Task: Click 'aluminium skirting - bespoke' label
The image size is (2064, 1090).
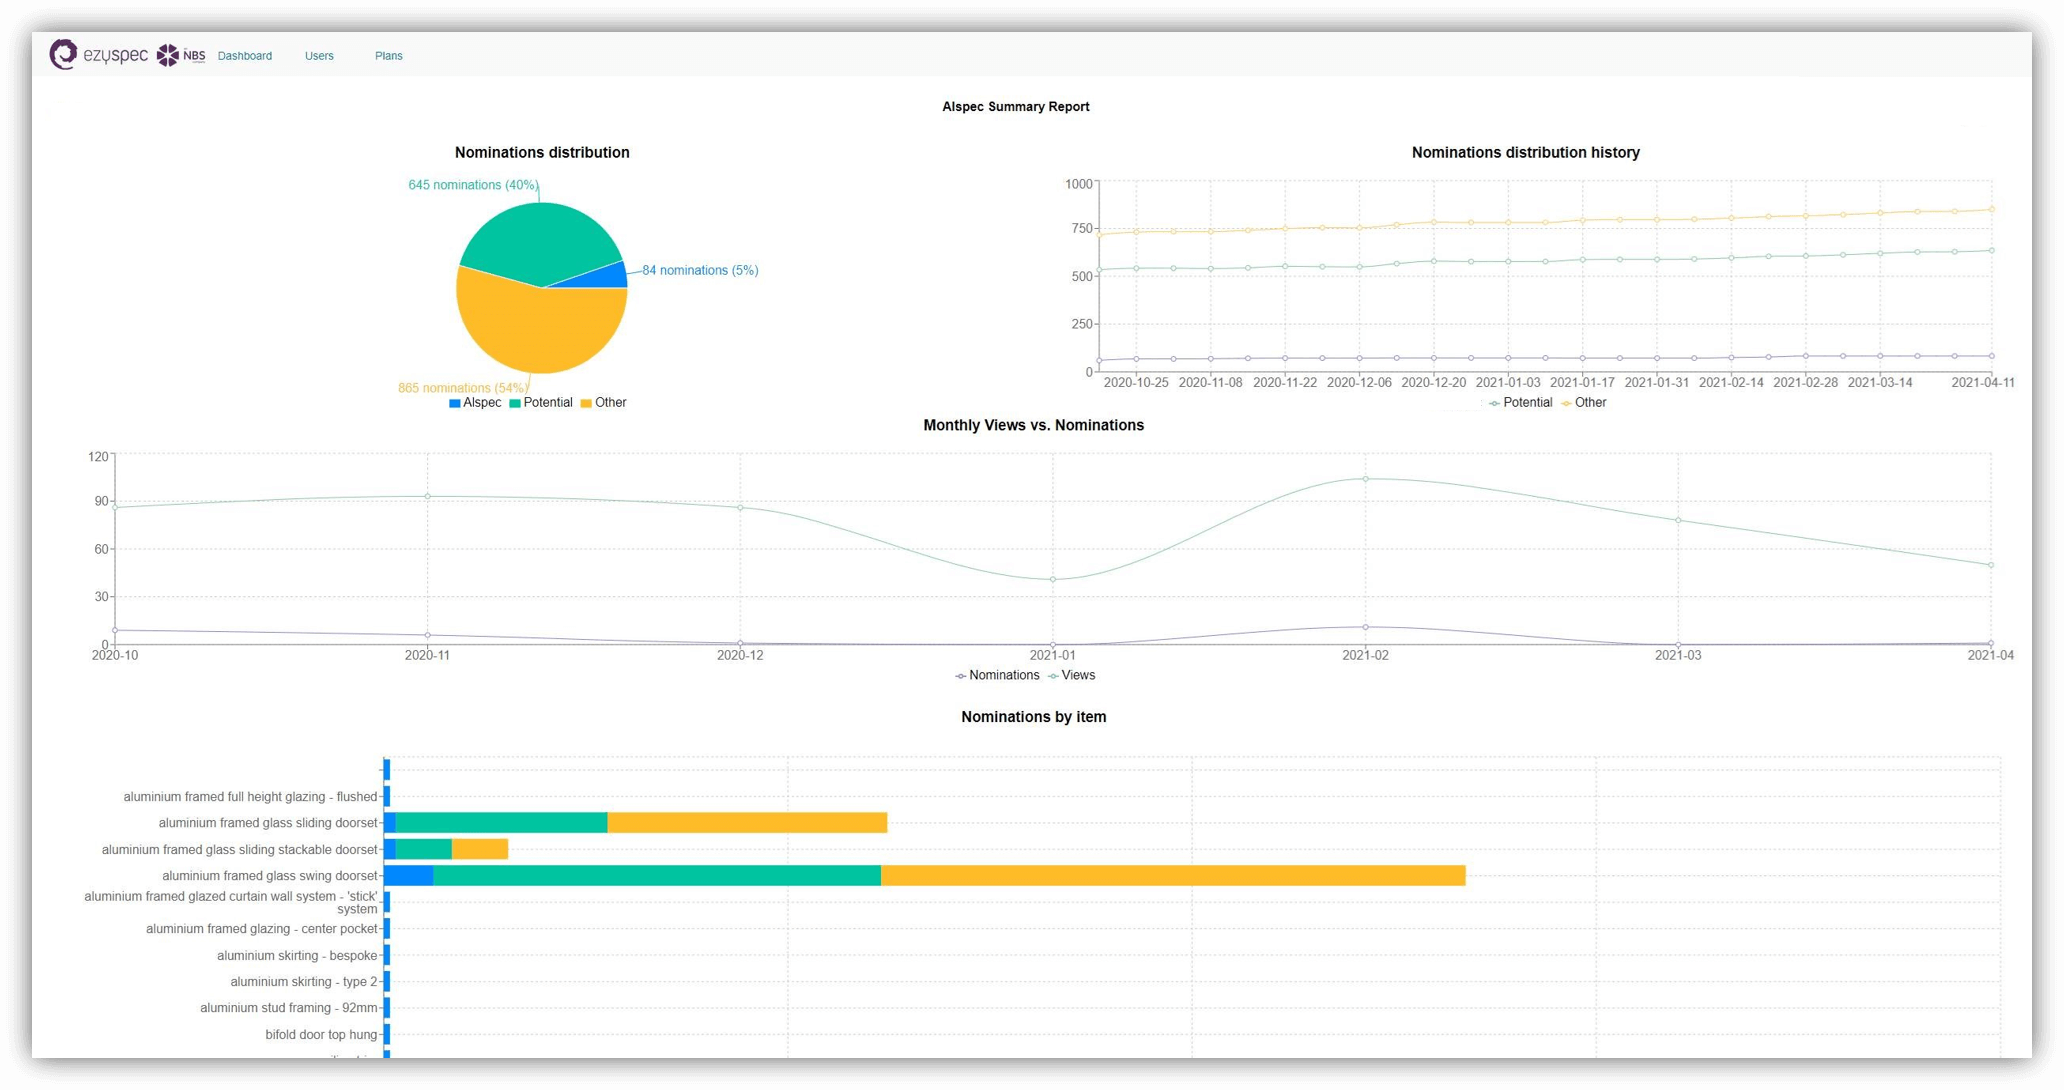Action: coord(297,956)
